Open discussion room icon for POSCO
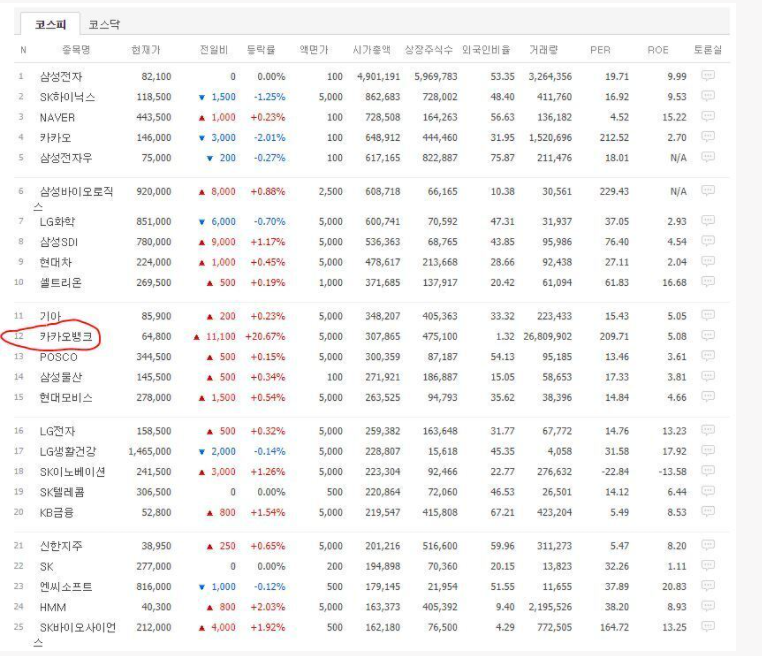762x656 pixels. pos(708,356)
